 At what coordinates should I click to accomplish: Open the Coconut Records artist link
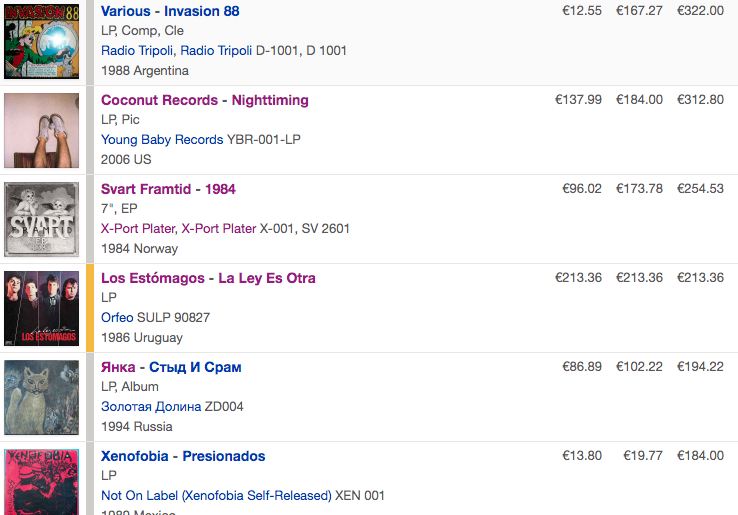click(x=159, y=100)
